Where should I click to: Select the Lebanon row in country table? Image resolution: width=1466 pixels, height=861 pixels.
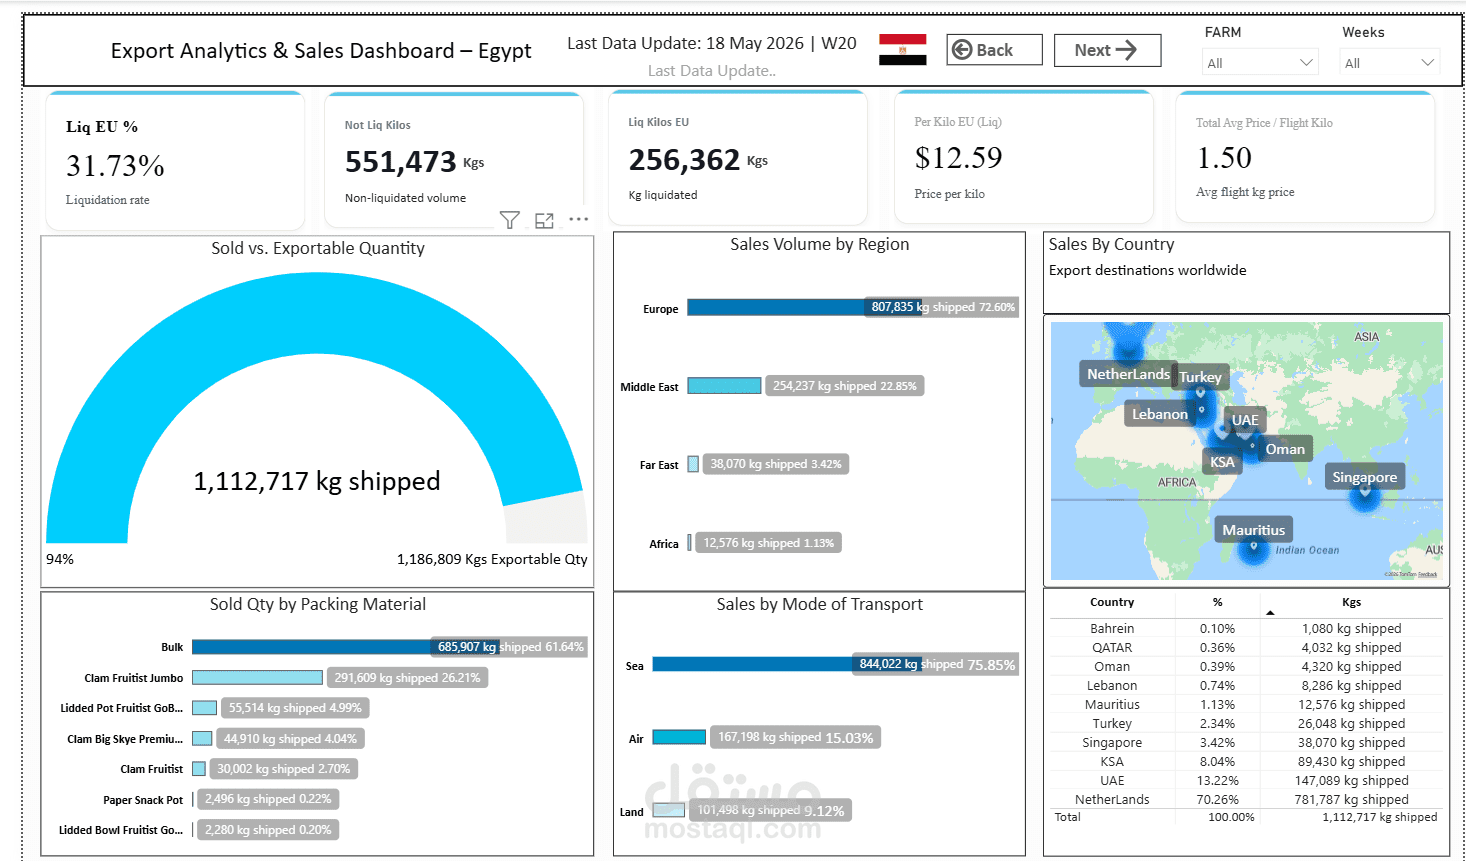pyautogui.click(x=1246, y=685)
